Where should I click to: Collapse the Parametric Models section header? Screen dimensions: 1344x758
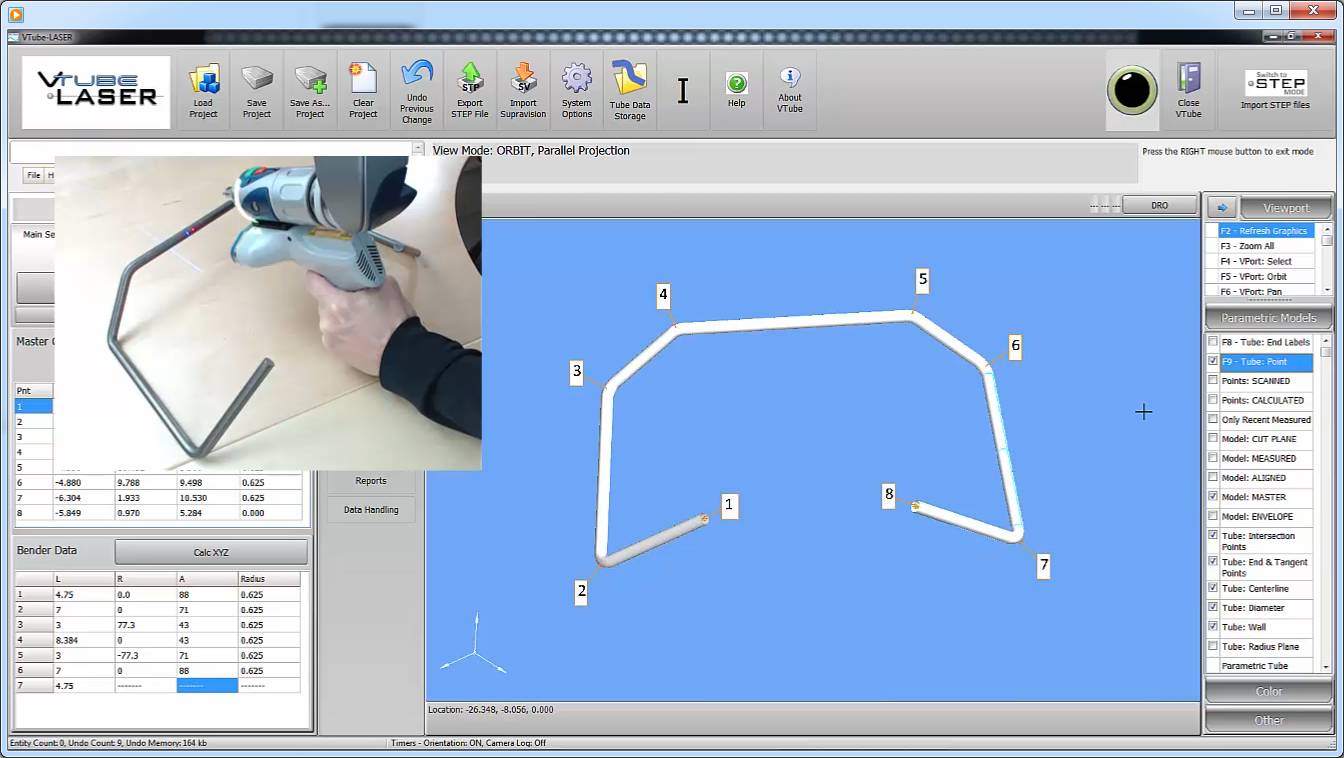1268,318
